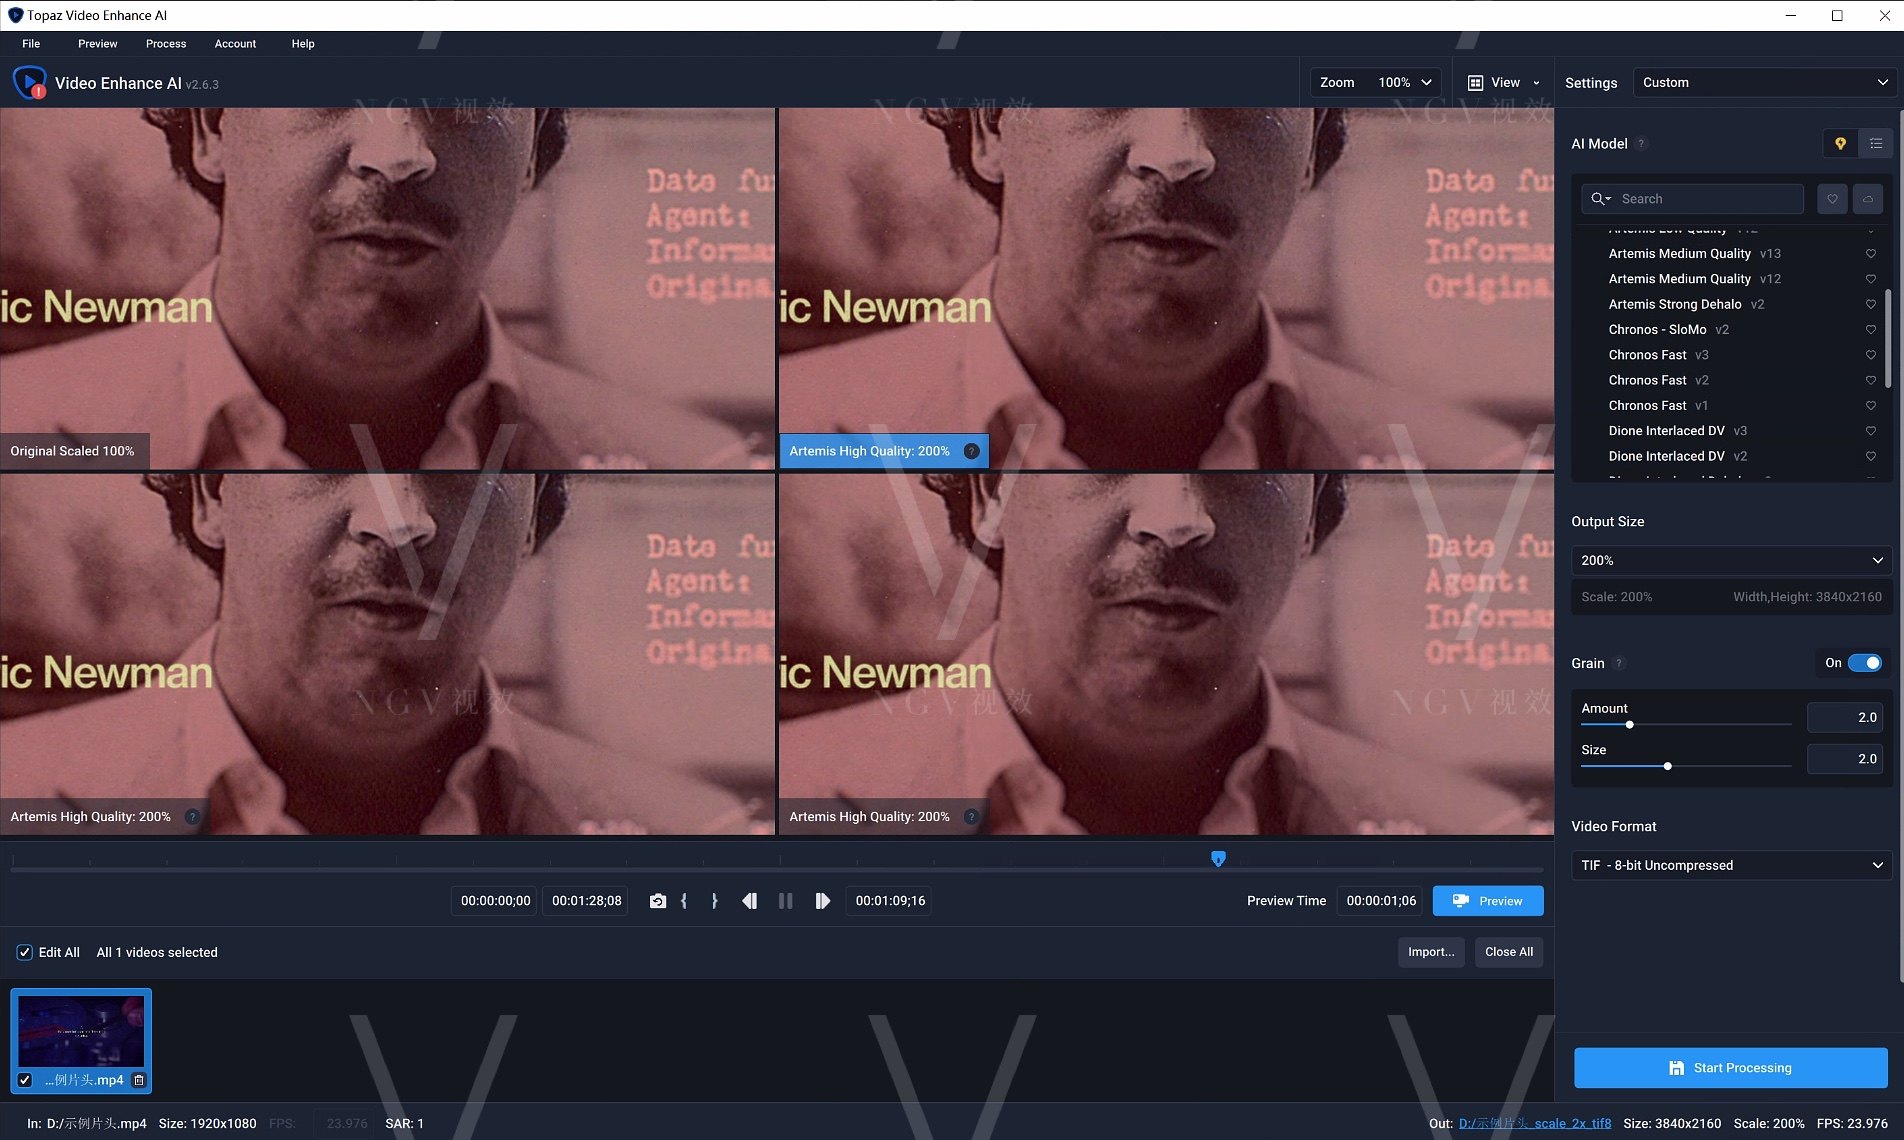Favorite Chronos Fast v2 model

pos(1871,380)
